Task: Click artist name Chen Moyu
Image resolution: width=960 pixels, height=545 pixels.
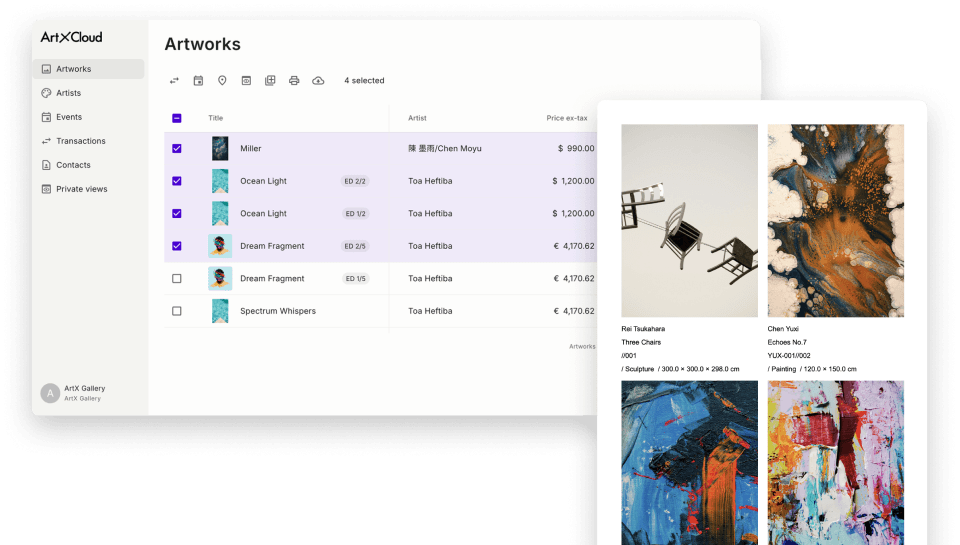Action: [x=445, y=148]
